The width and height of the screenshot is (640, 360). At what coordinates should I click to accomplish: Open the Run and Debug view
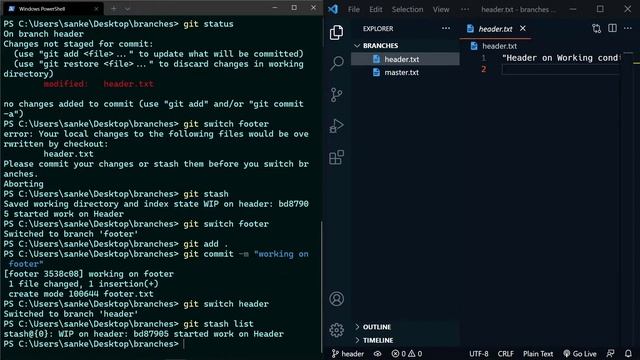tap(336, 126)
